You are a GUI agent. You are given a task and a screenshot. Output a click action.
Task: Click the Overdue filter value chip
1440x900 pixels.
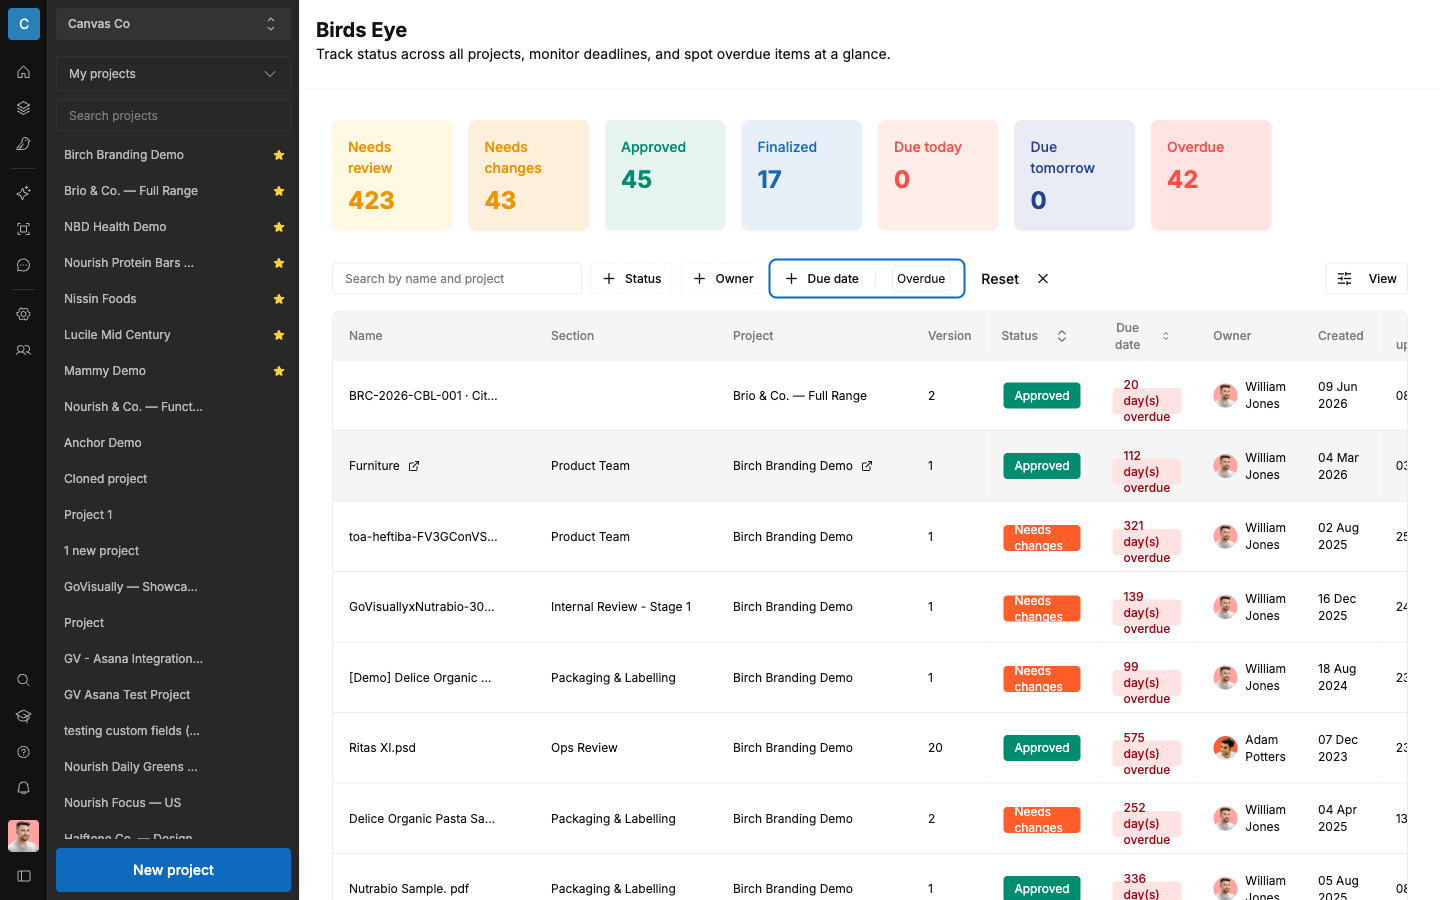coord(921,279)
